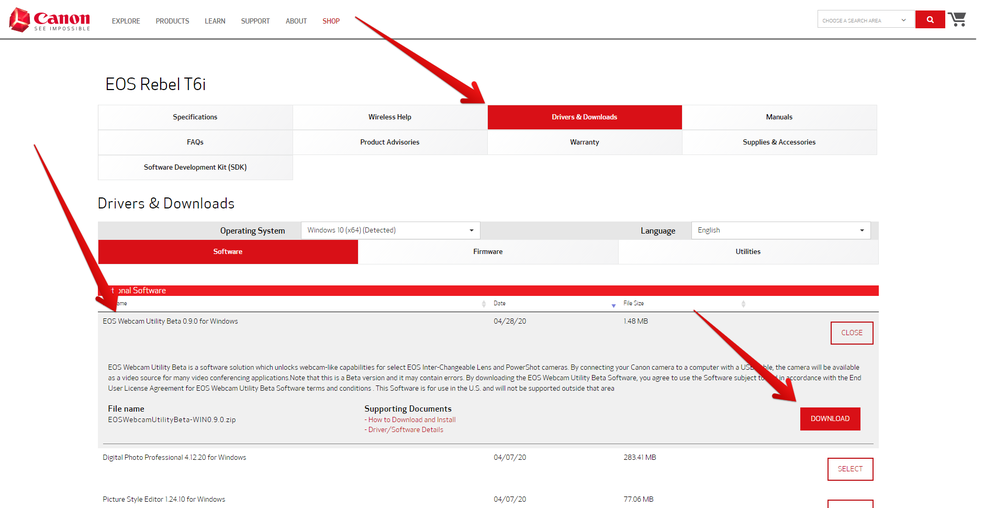Viewport: 984px width, 508px height.
Task: Open Software Development Kit (SDK) tab
Action: (195, 168)
